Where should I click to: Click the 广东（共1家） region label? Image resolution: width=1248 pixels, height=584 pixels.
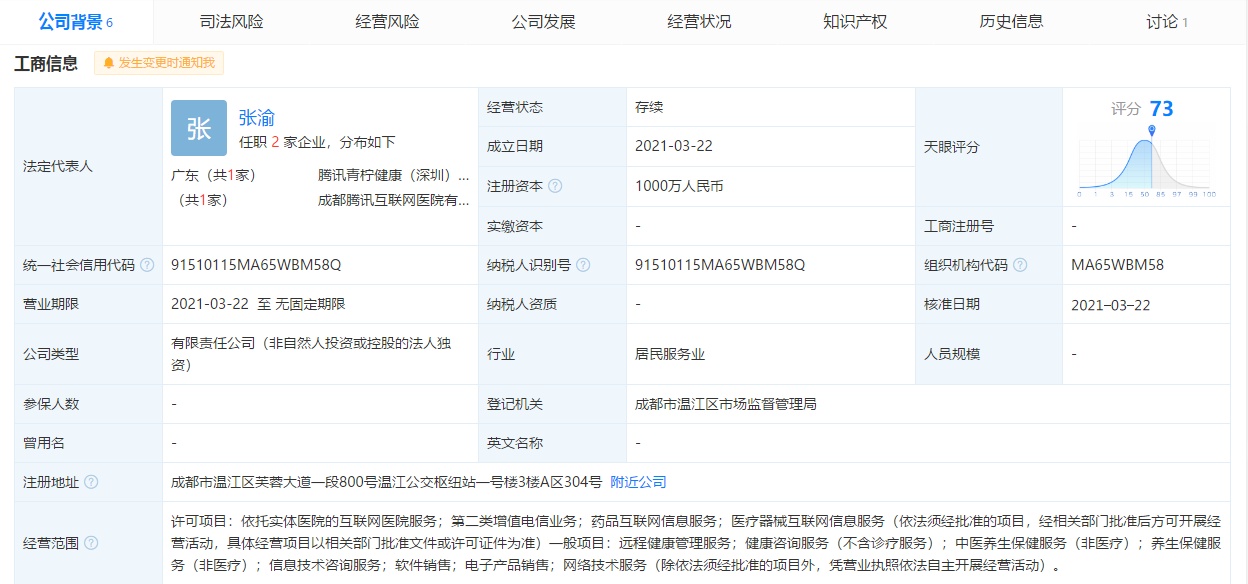click(213, 175)
